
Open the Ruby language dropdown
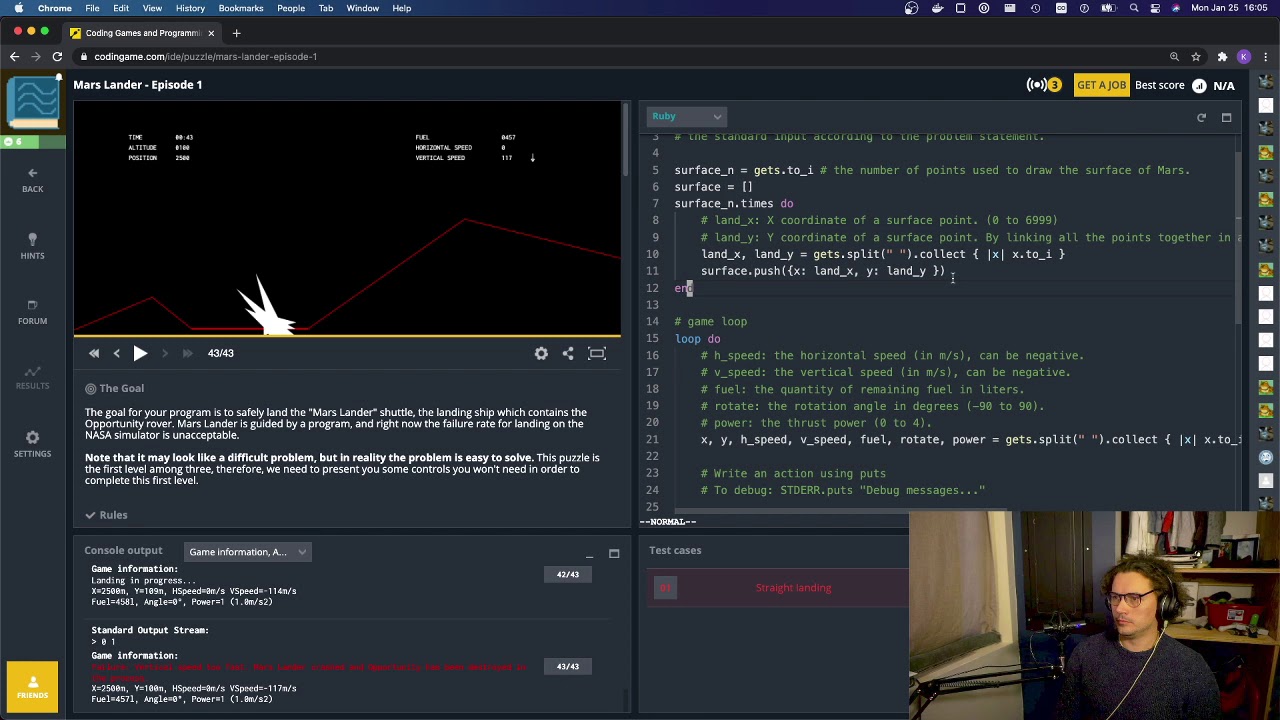click(686, 117)
